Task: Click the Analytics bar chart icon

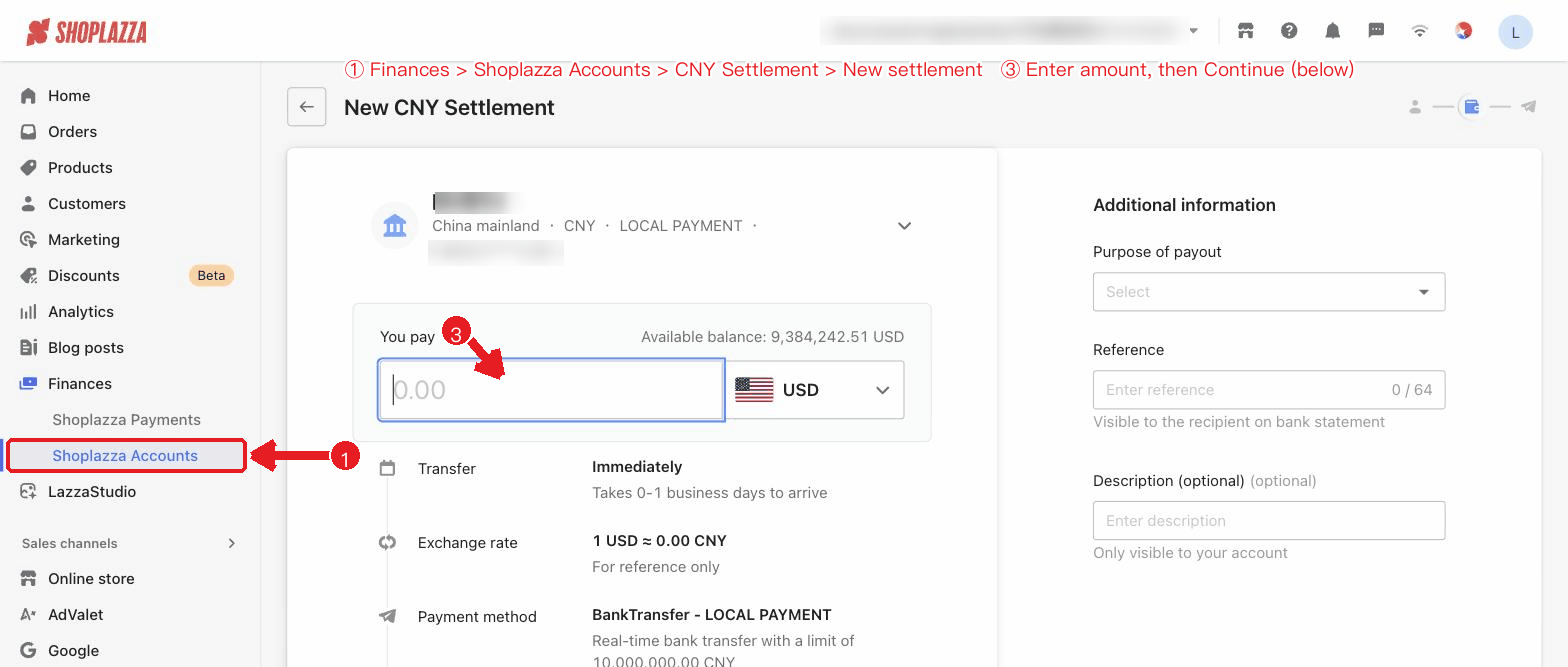Action: (x=28, y=312)
